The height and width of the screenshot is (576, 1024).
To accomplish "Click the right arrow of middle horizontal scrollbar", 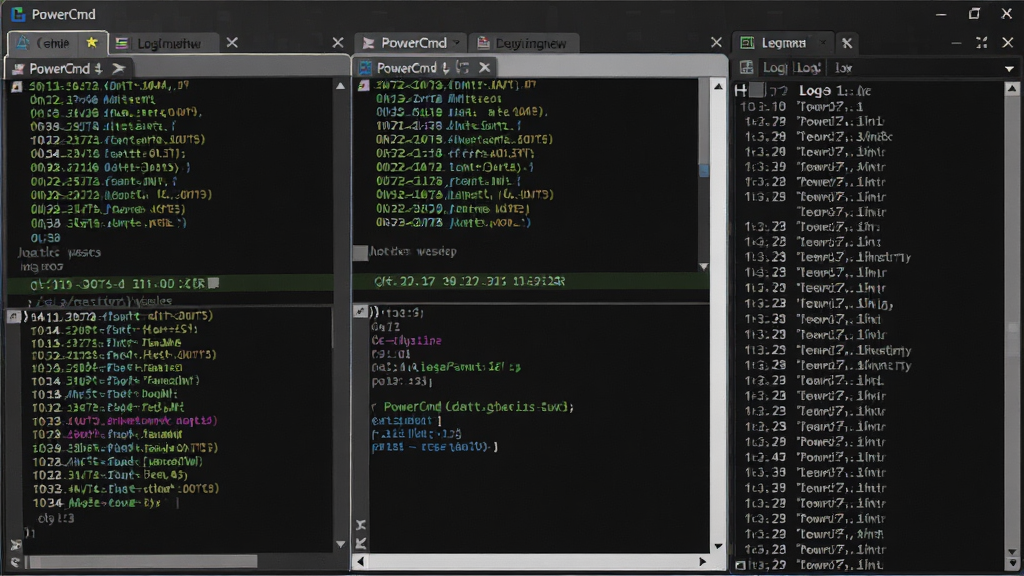I will point(703,561).
